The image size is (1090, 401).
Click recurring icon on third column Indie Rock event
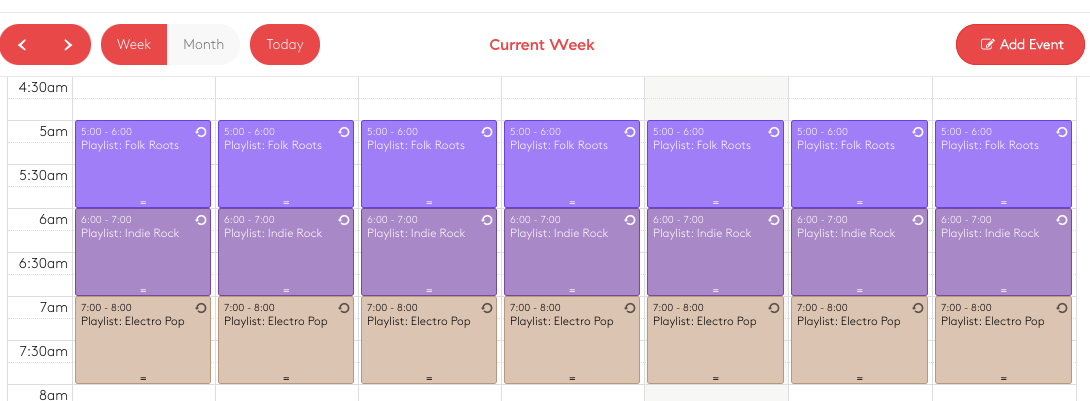coord(487,220)
